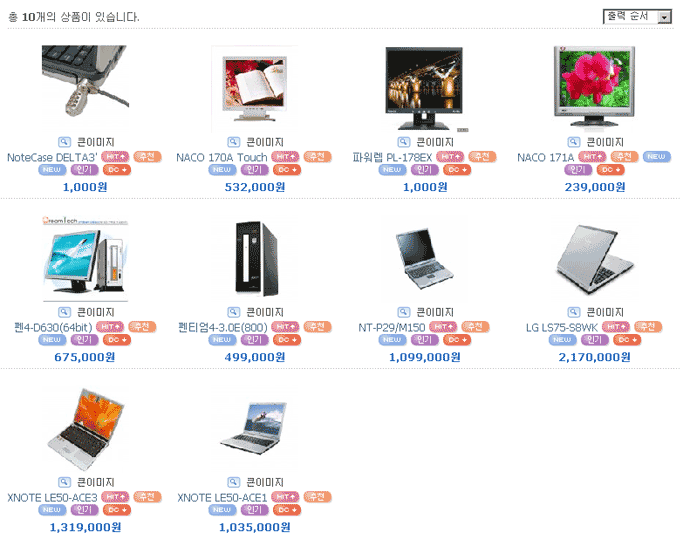
Task: Open the XNOTE LE50-ACE1 product name link
Action: [222, 498]
